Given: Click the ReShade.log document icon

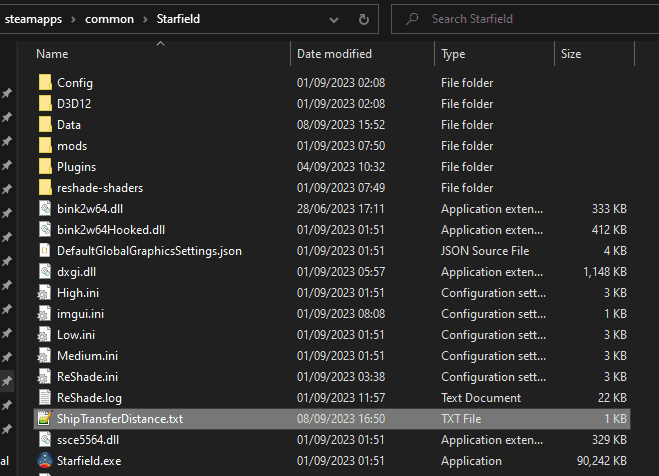Looking at the screenshot, I should tap(44, 397).
